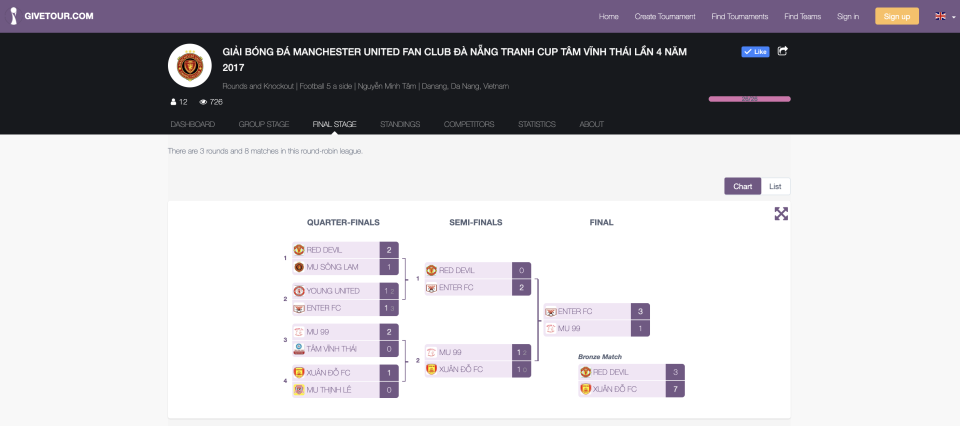Image resolution: width=960 pixels, height=426 pixels.
Task: Switch bracket view to Chart
Action: (742, 186)
